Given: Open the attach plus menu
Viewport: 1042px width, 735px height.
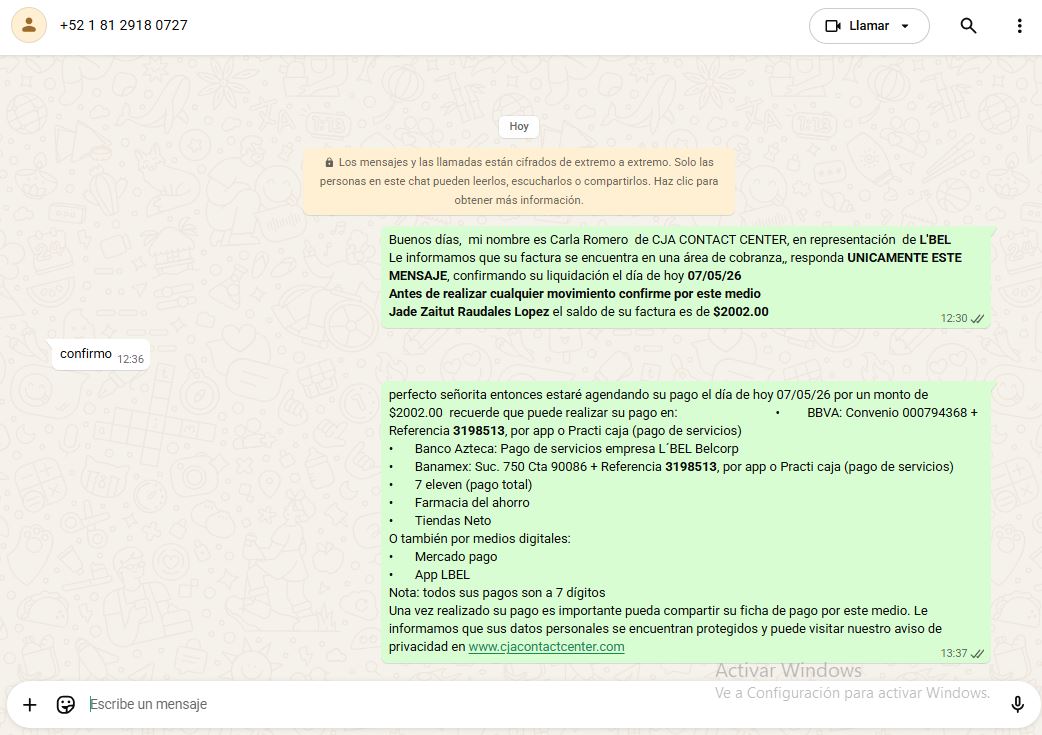Looking at the screenshot, I should [x=29, y=704].
